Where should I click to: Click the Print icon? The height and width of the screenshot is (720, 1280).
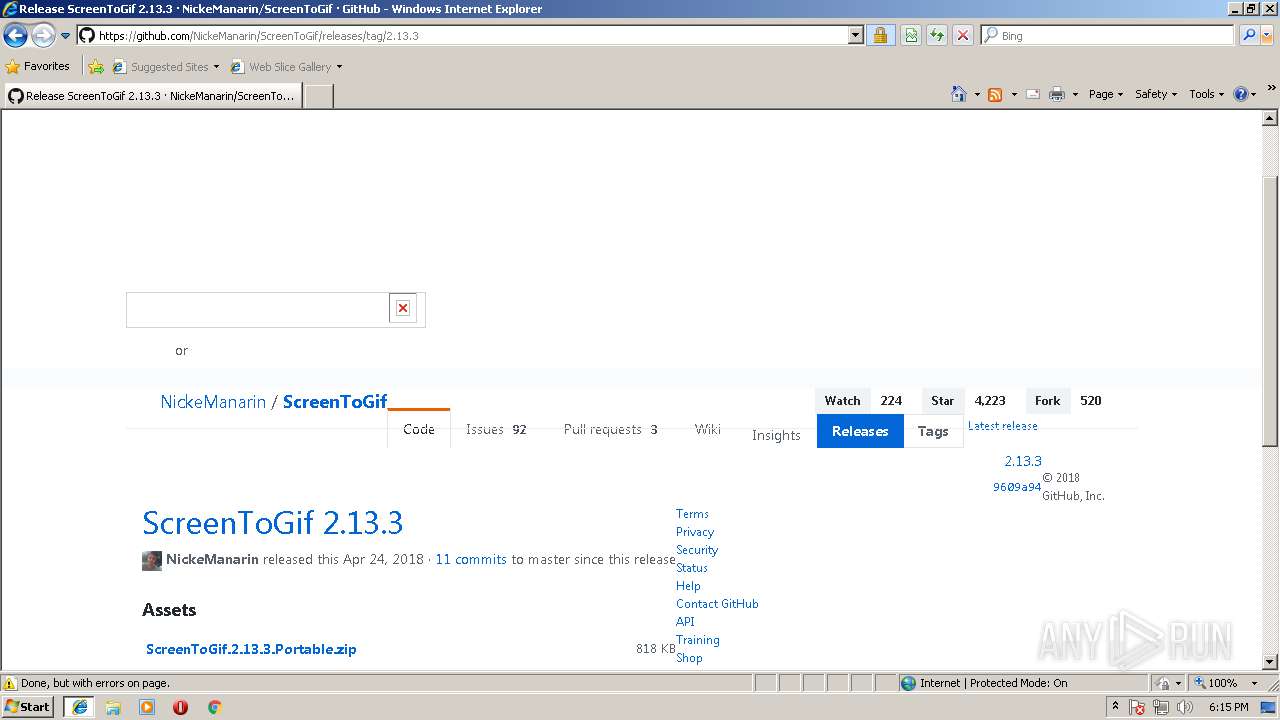click(1057, 94)
